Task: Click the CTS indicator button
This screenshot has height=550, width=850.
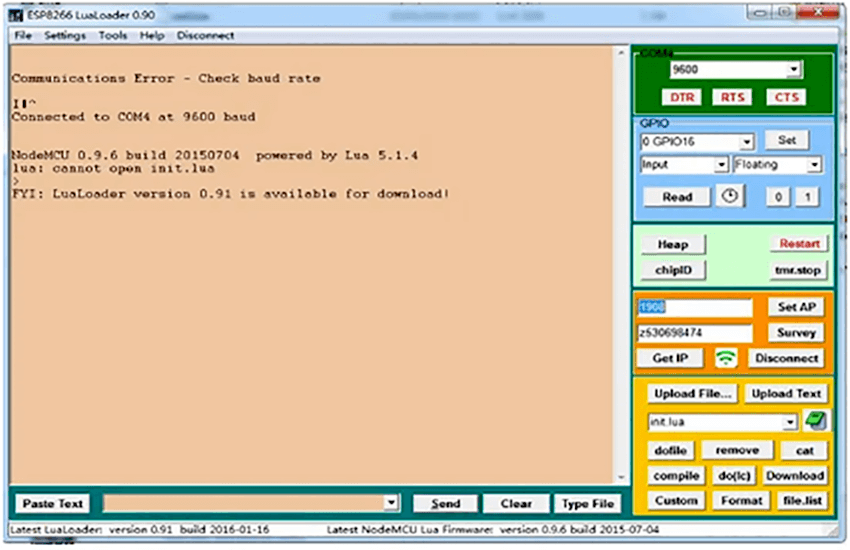Action: tap(786, 97)
